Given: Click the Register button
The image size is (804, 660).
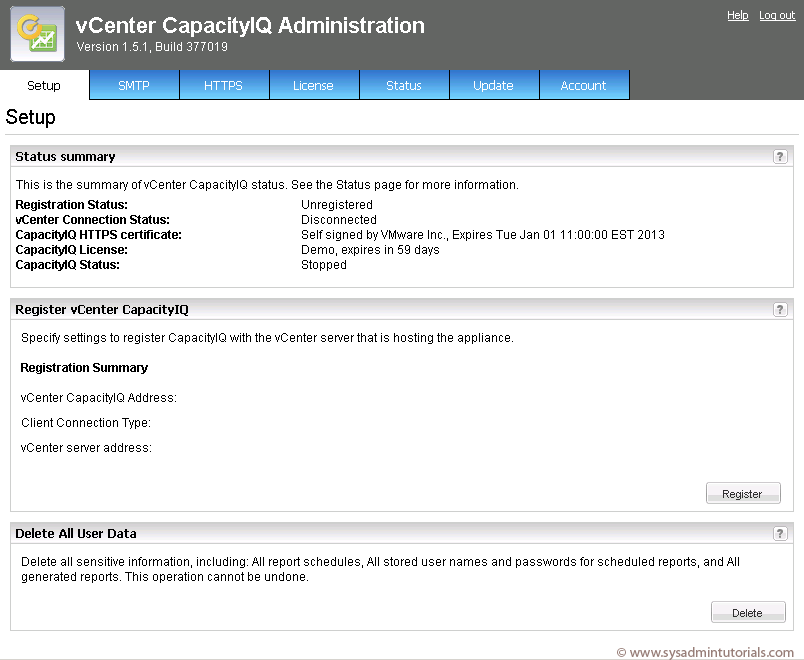Looking at the screenshot, I should tap(743, 493).
